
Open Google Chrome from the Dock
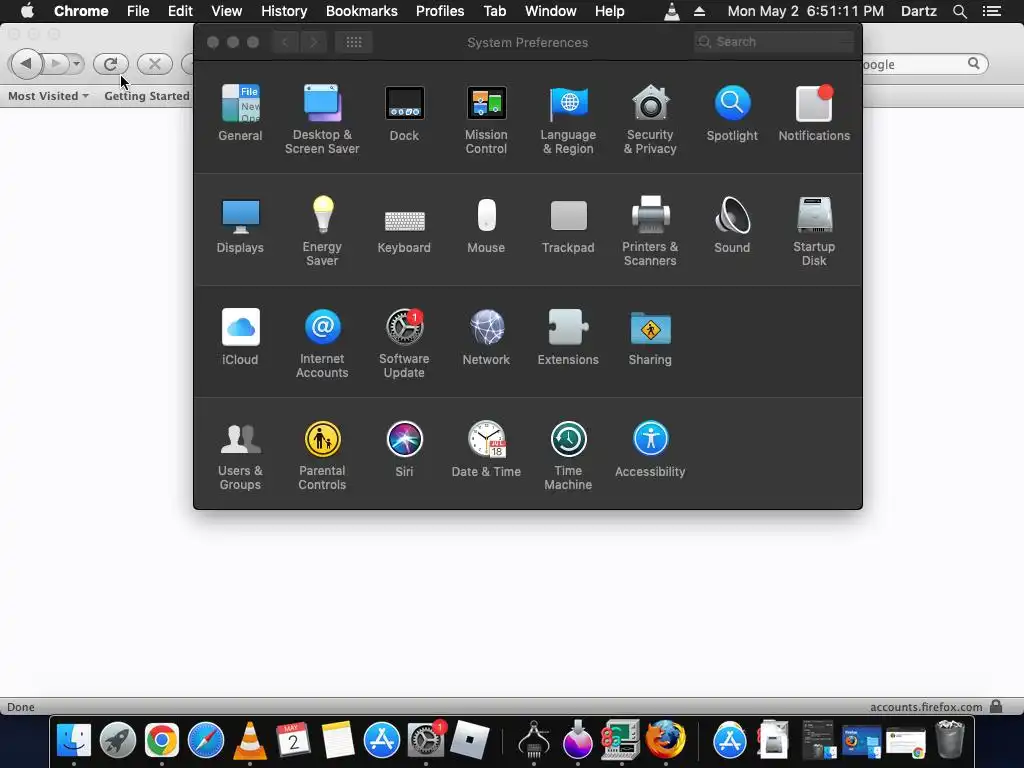pos(161,741)
